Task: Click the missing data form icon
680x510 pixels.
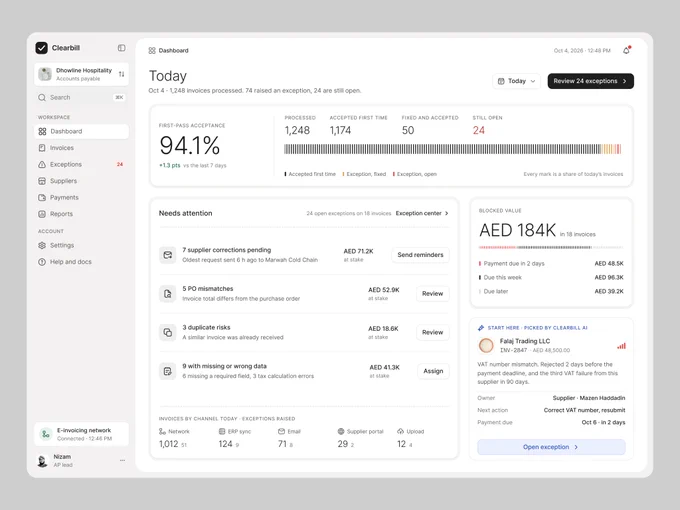Action: [x=167, y=371]
